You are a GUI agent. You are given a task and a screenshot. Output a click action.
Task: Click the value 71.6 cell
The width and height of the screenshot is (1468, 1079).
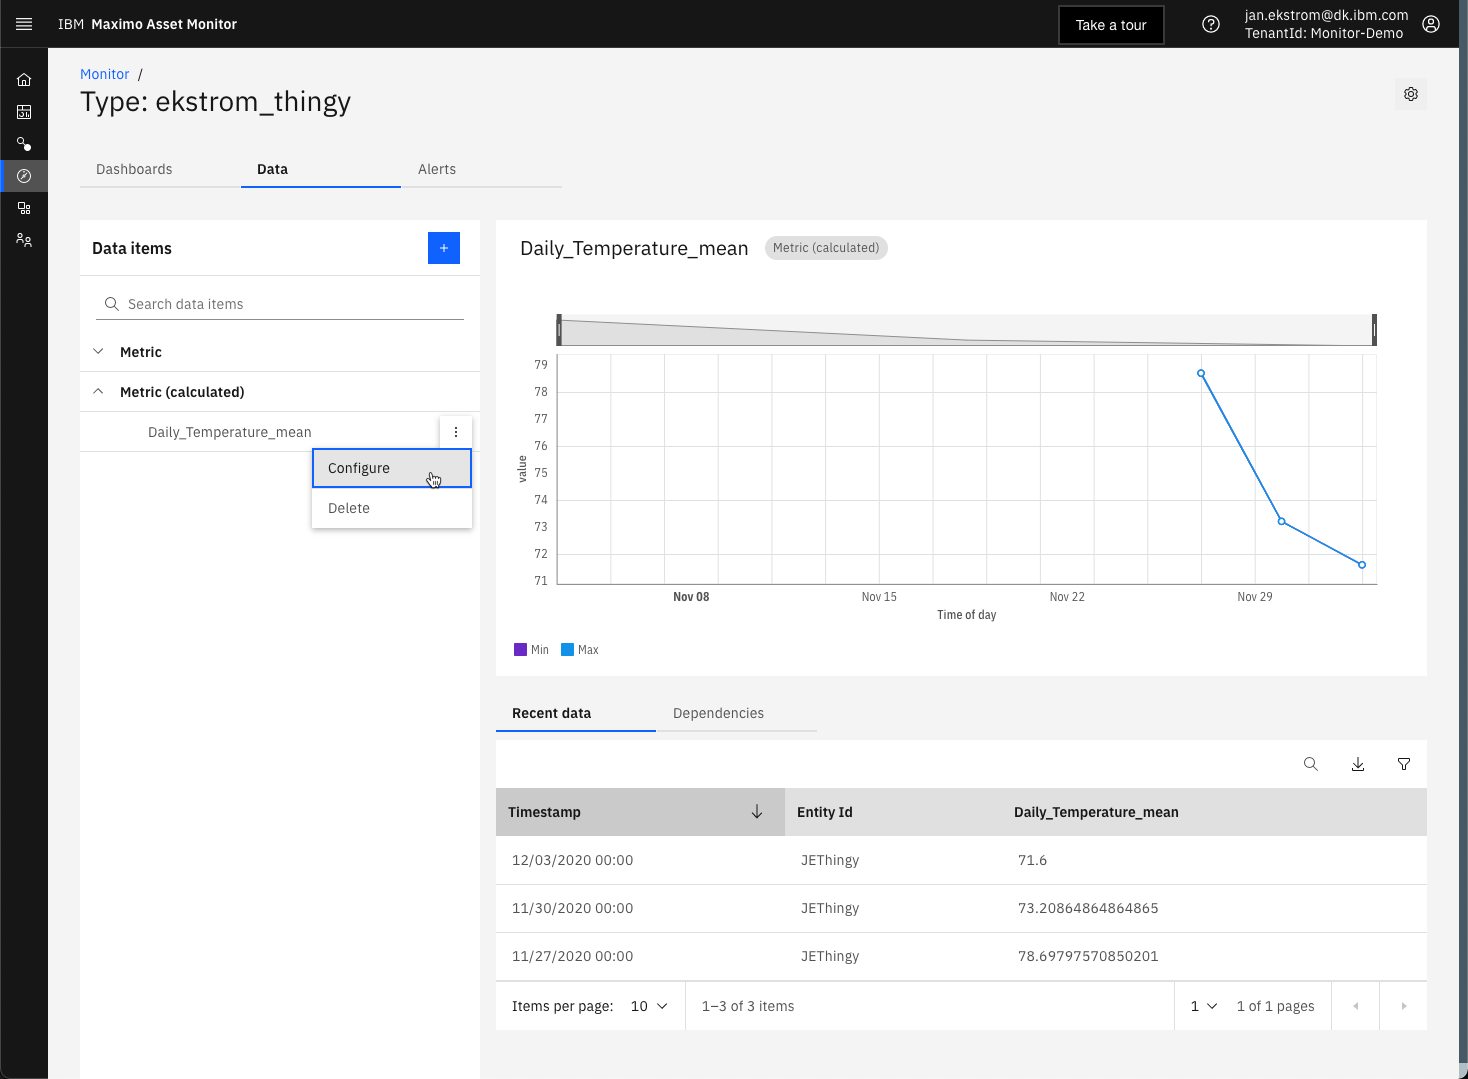pos(1033,860)
